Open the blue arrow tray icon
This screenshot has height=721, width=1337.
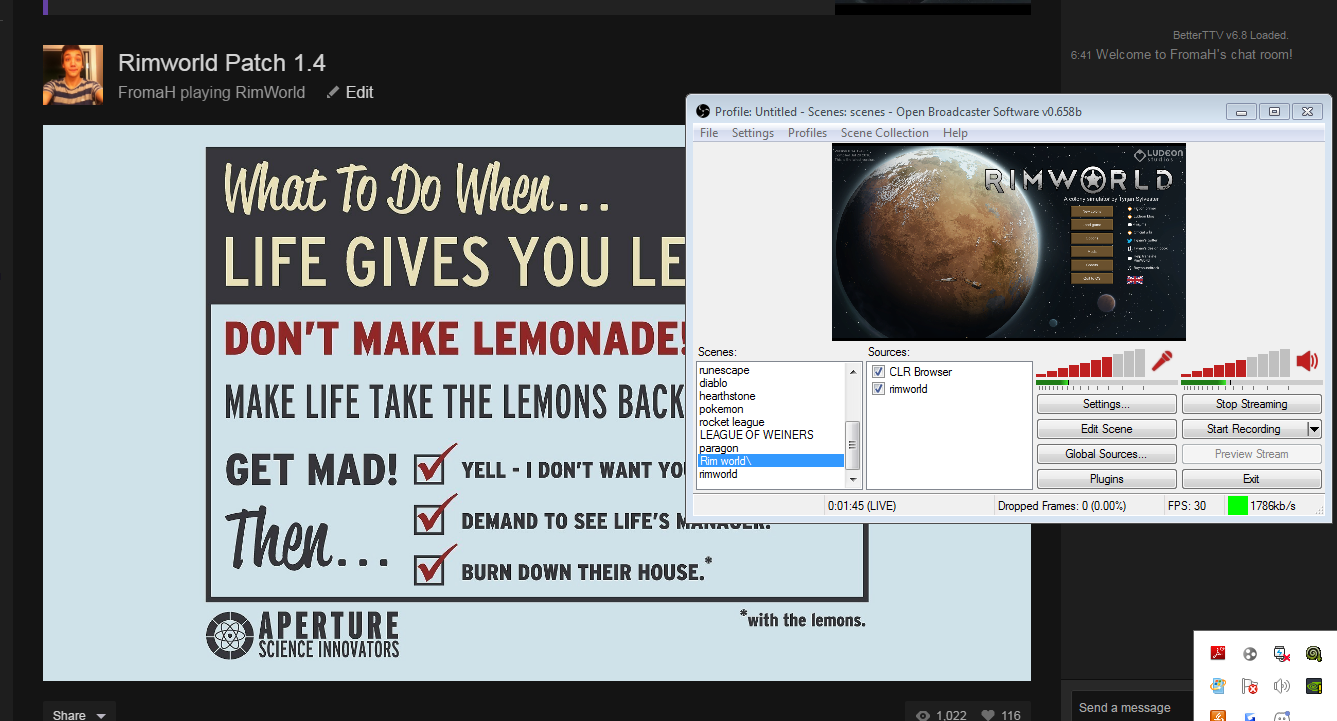coord(1250,715)
